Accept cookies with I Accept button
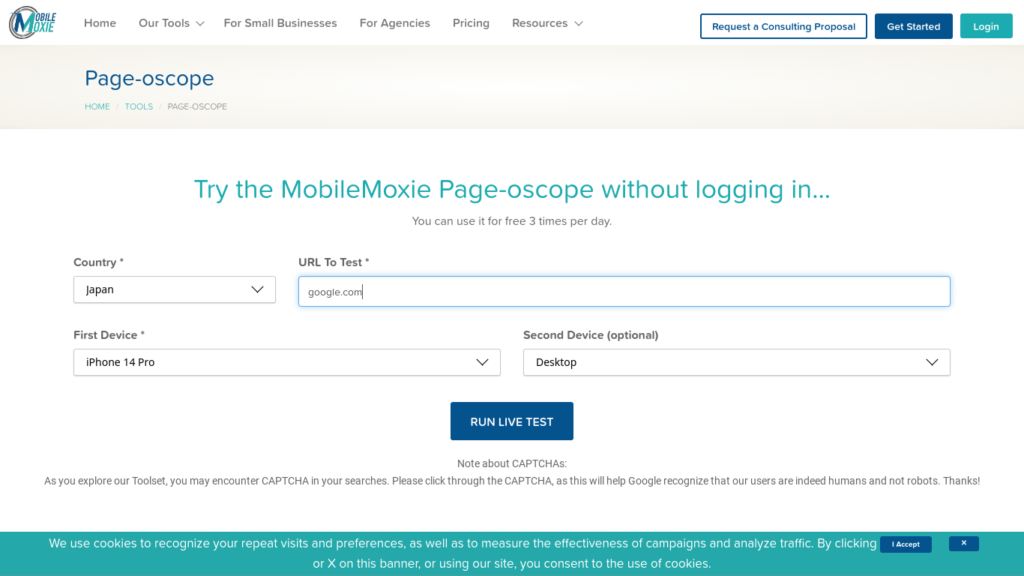1024x576 pixels. pyautogui.click(x=905, y=544)
